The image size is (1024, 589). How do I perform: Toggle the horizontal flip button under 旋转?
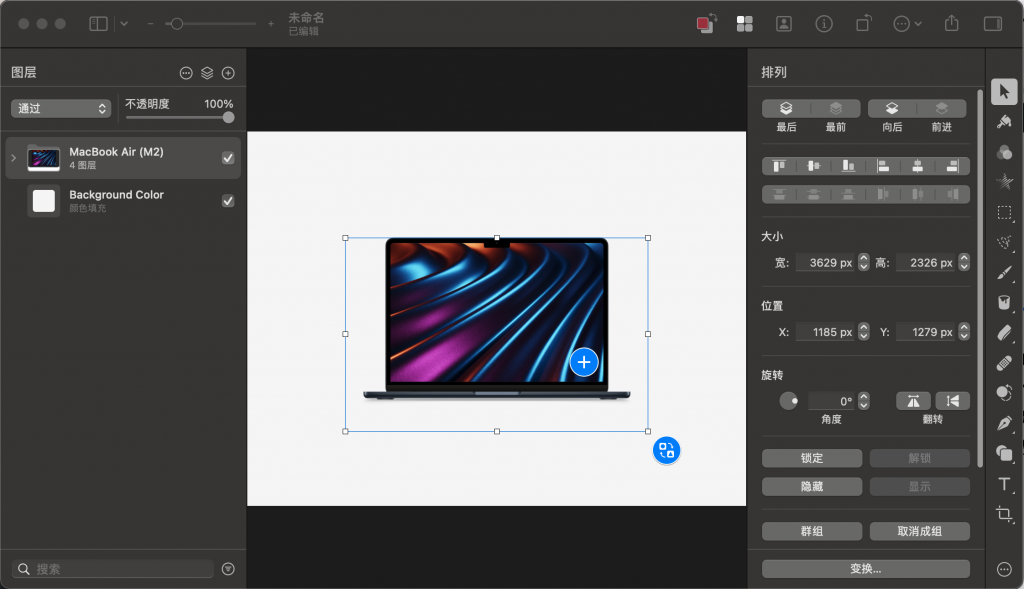[913, 400]
